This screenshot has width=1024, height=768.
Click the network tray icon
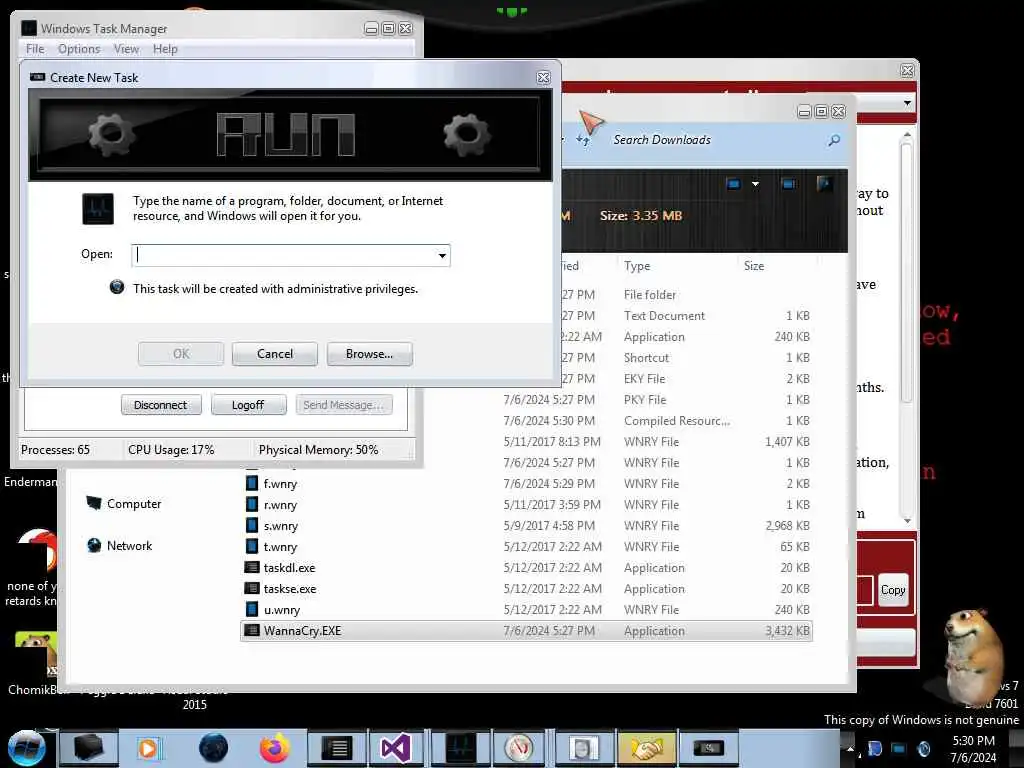[x=899, y=748]
